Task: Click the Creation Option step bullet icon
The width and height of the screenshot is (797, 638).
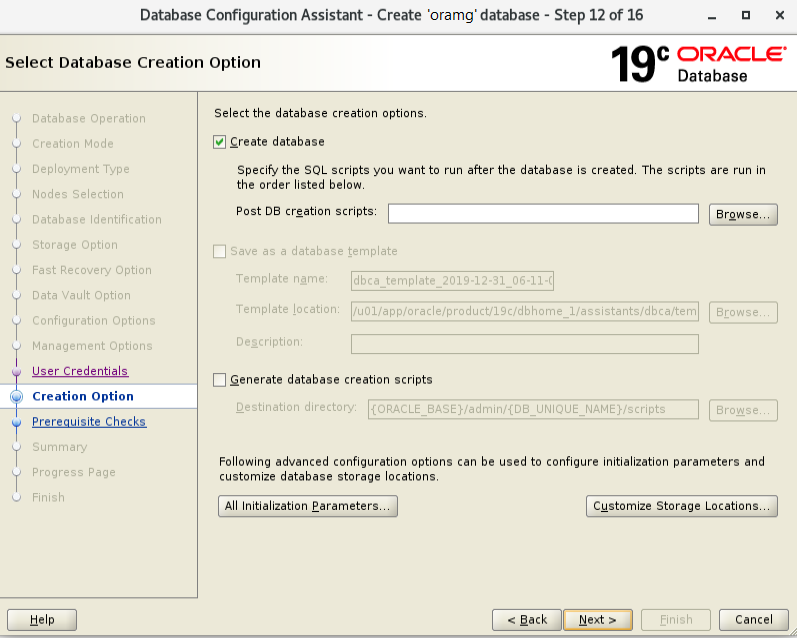Action: coord(17,397)
